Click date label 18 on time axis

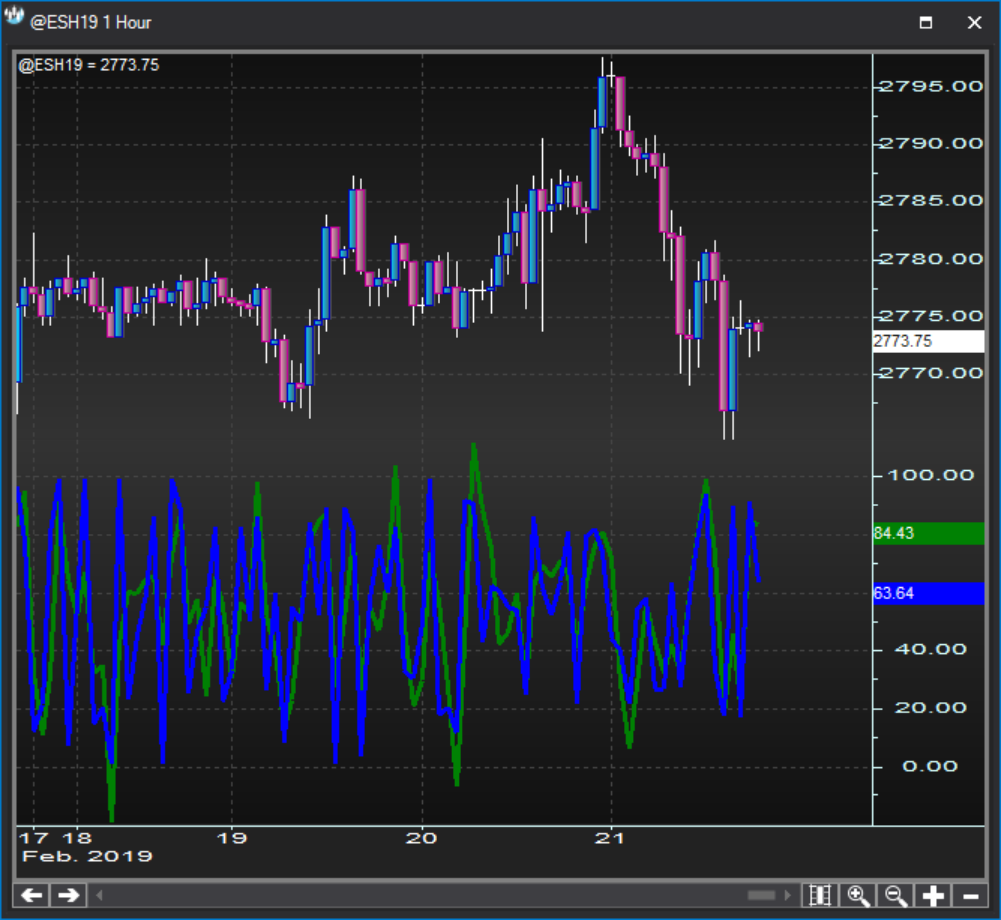tap(77, 838)
